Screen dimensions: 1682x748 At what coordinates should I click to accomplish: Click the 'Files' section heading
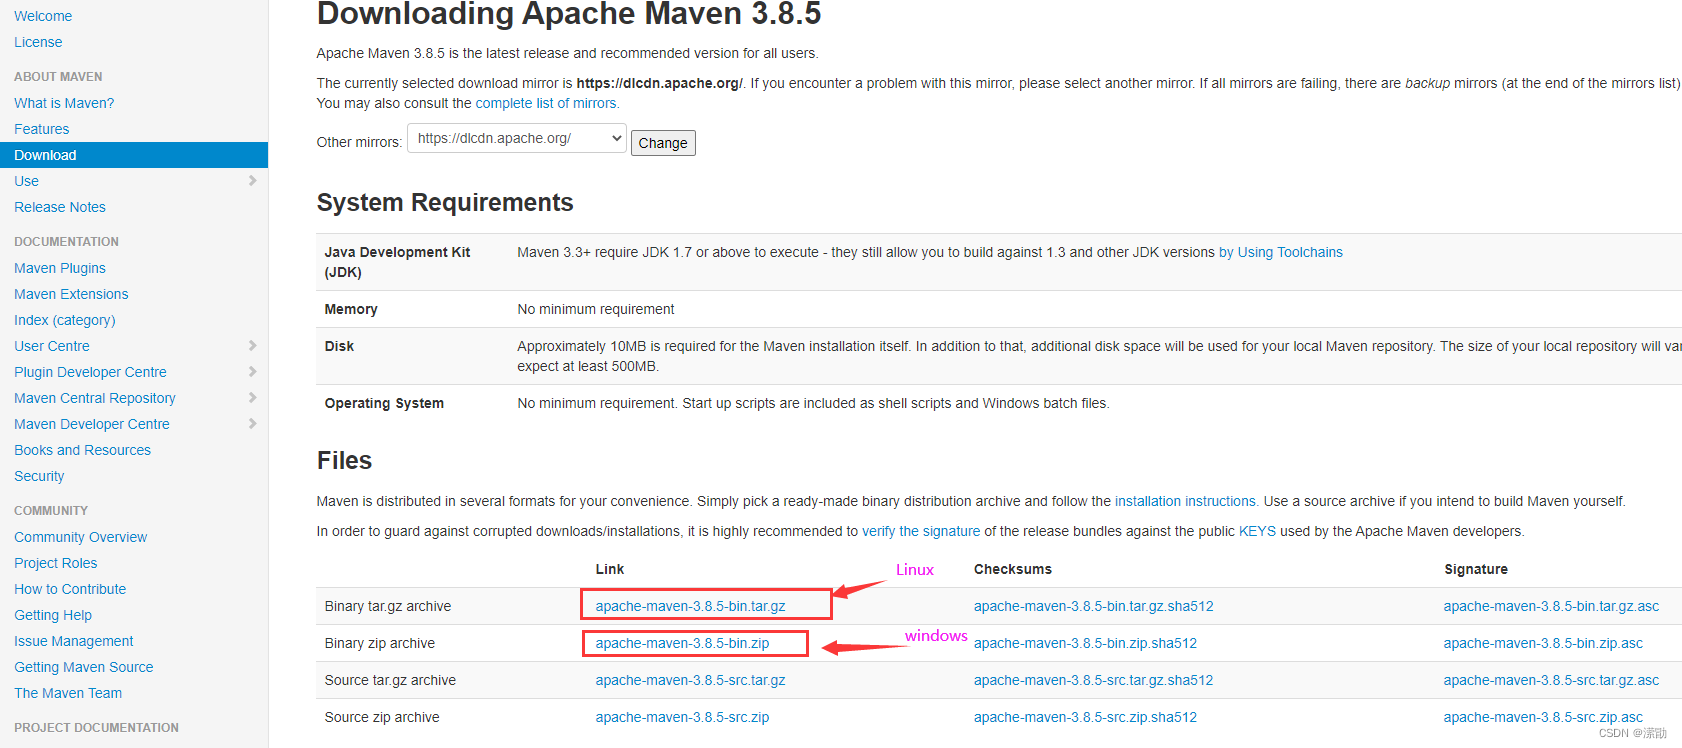coord(344,460)
